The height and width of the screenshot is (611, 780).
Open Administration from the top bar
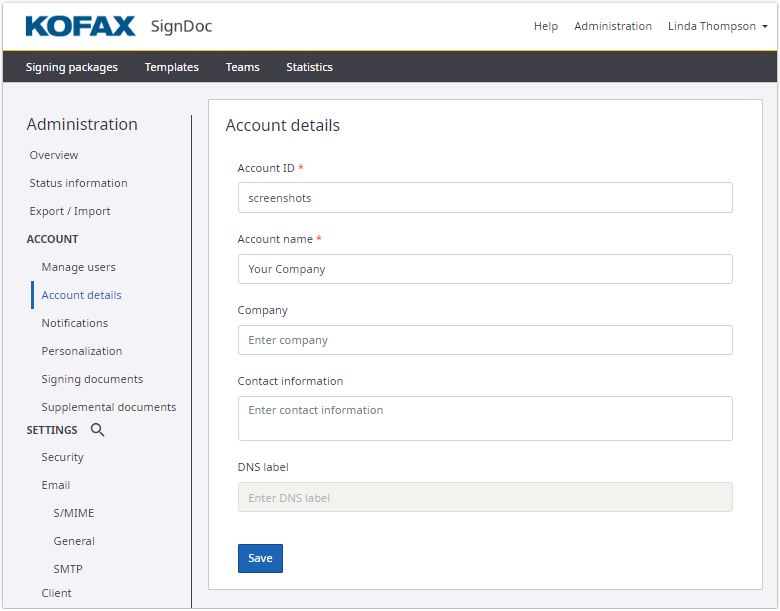[x=612, y=26]
